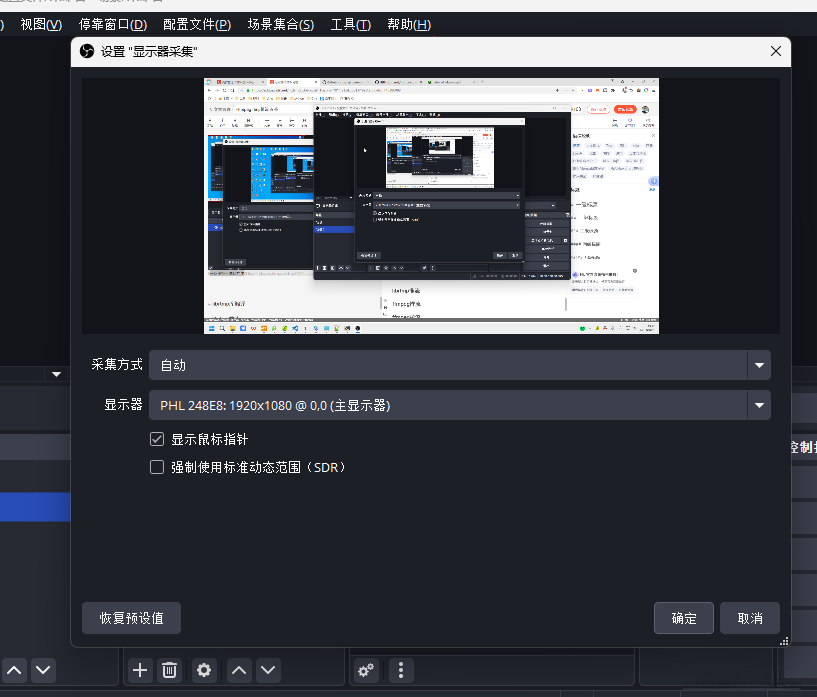Disable 显示鼠标指针 checkbox

pyautogui.click(x=156, y=438)
